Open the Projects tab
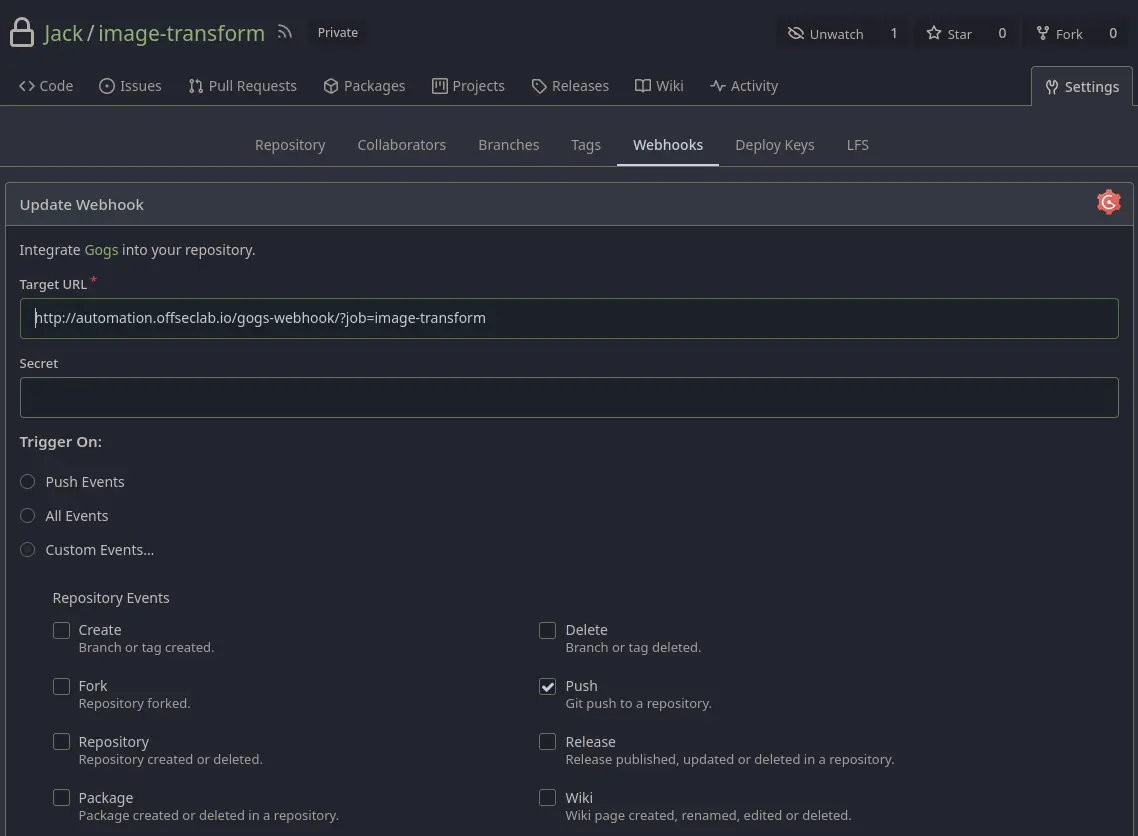 pyautogui.click(x=468, y=86)
